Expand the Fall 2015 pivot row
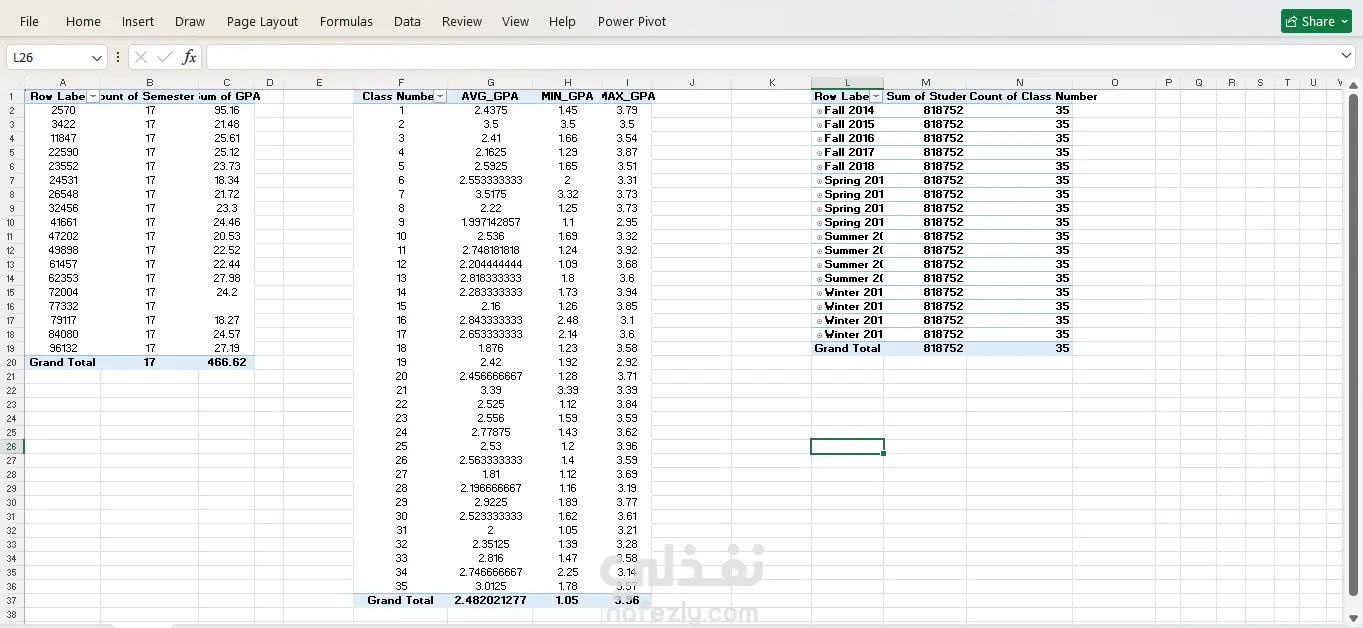Viewport: 1363px width, 628px height. pyautogui.click(x=819, y=125)
